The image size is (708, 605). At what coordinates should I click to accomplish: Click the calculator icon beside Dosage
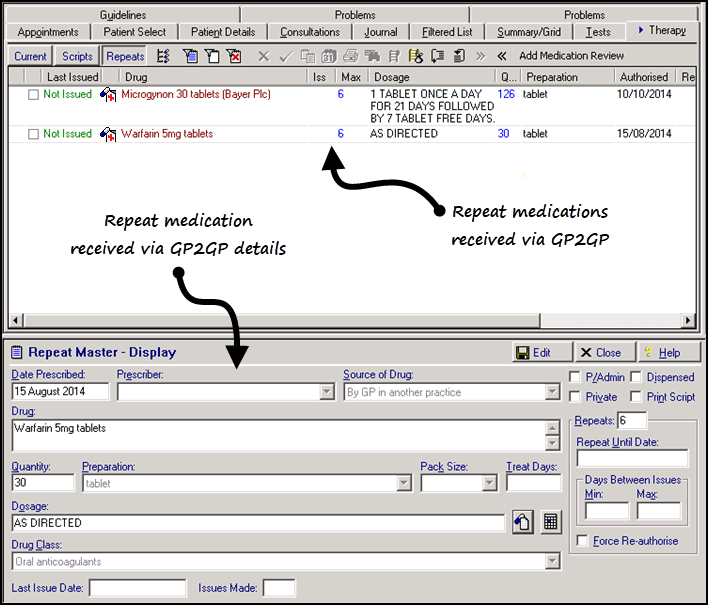coord(550,522)
